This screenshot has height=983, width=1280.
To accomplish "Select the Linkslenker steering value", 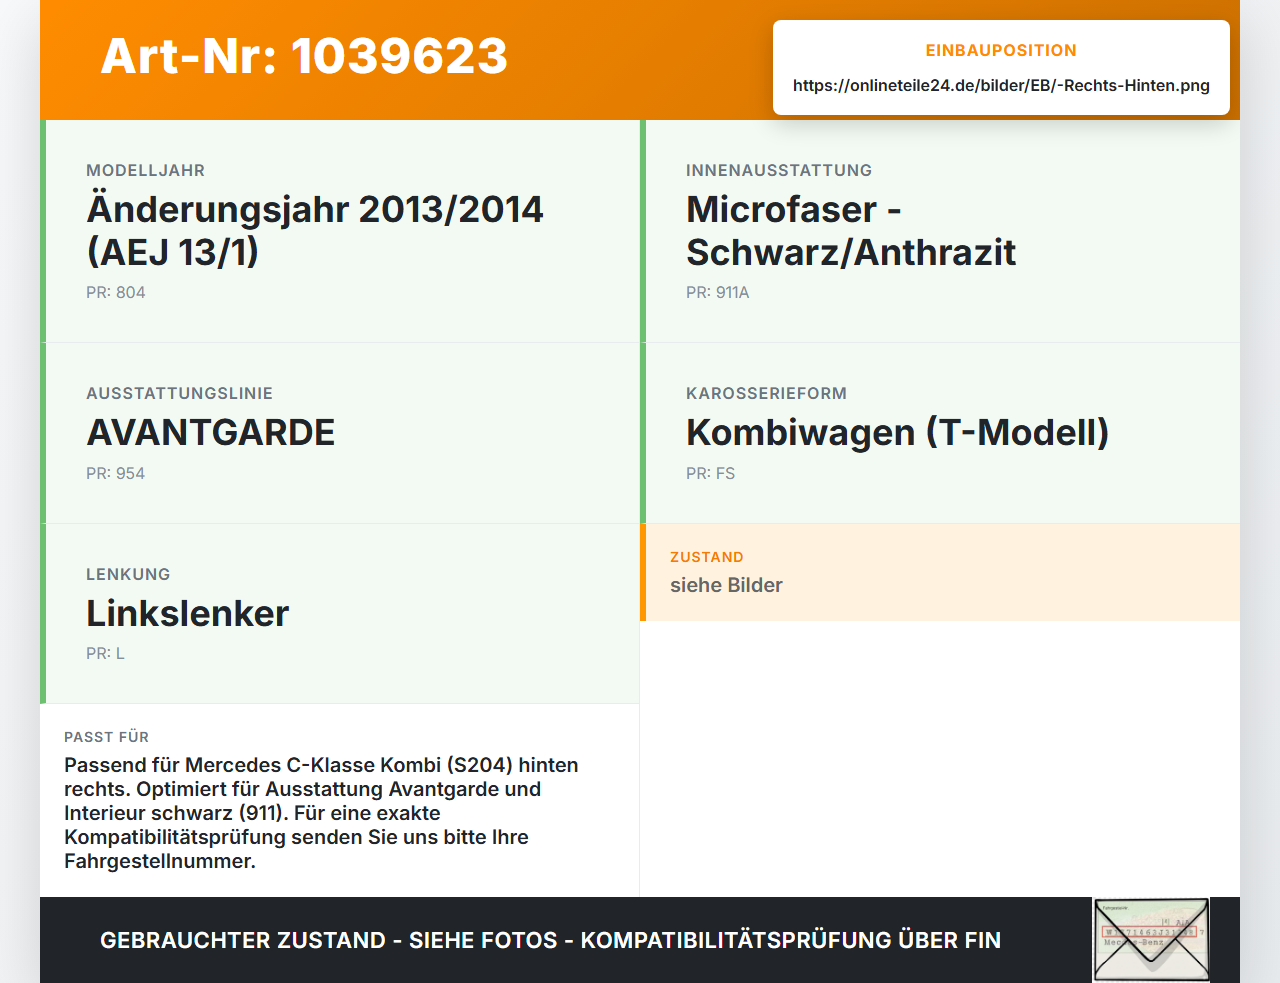I will tap(188, 614).
